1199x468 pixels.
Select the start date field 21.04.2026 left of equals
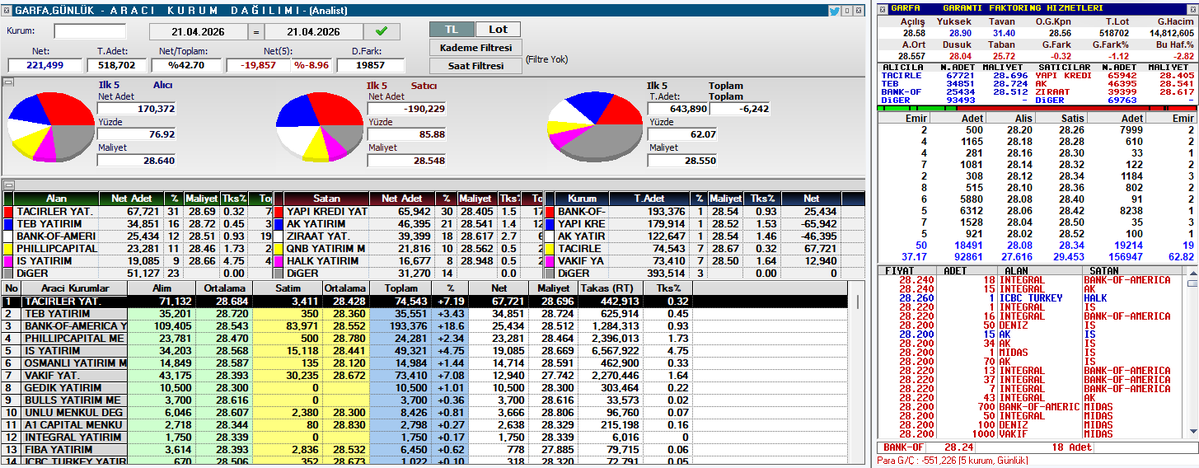pyautogui.click(x=199, y=32)
